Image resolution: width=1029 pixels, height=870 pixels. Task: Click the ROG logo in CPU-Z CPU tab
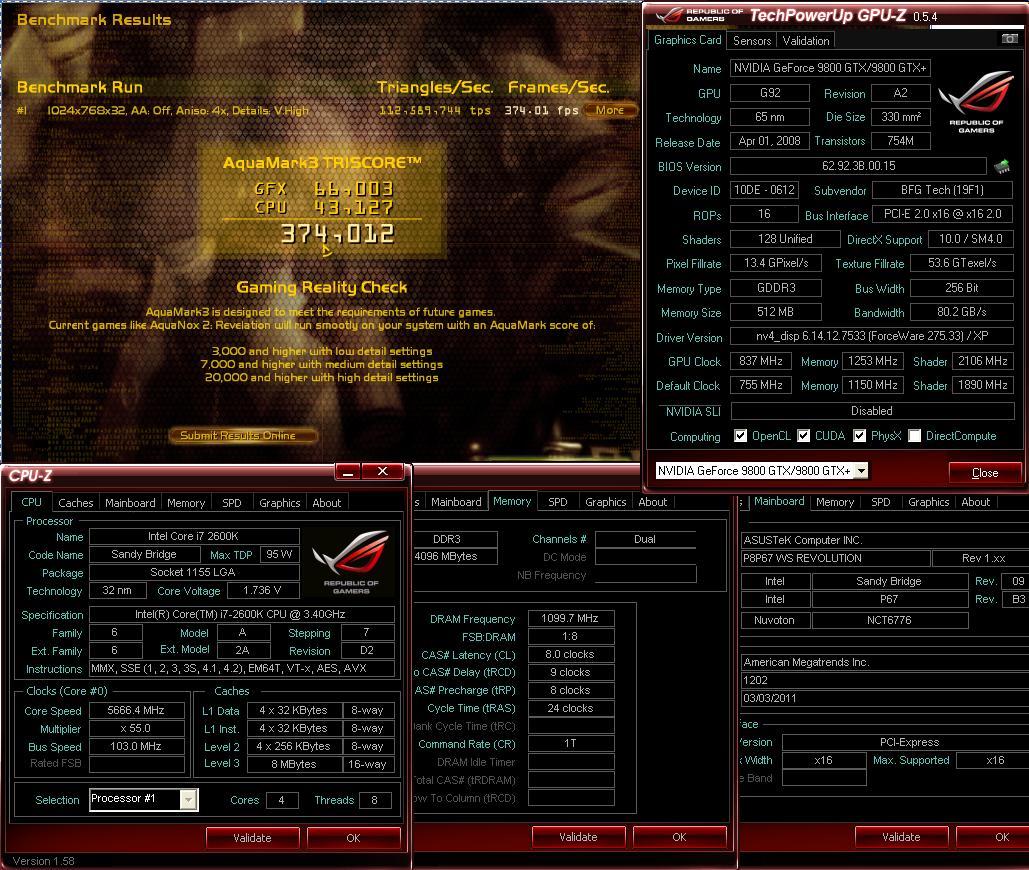click(x=351, y=562)
